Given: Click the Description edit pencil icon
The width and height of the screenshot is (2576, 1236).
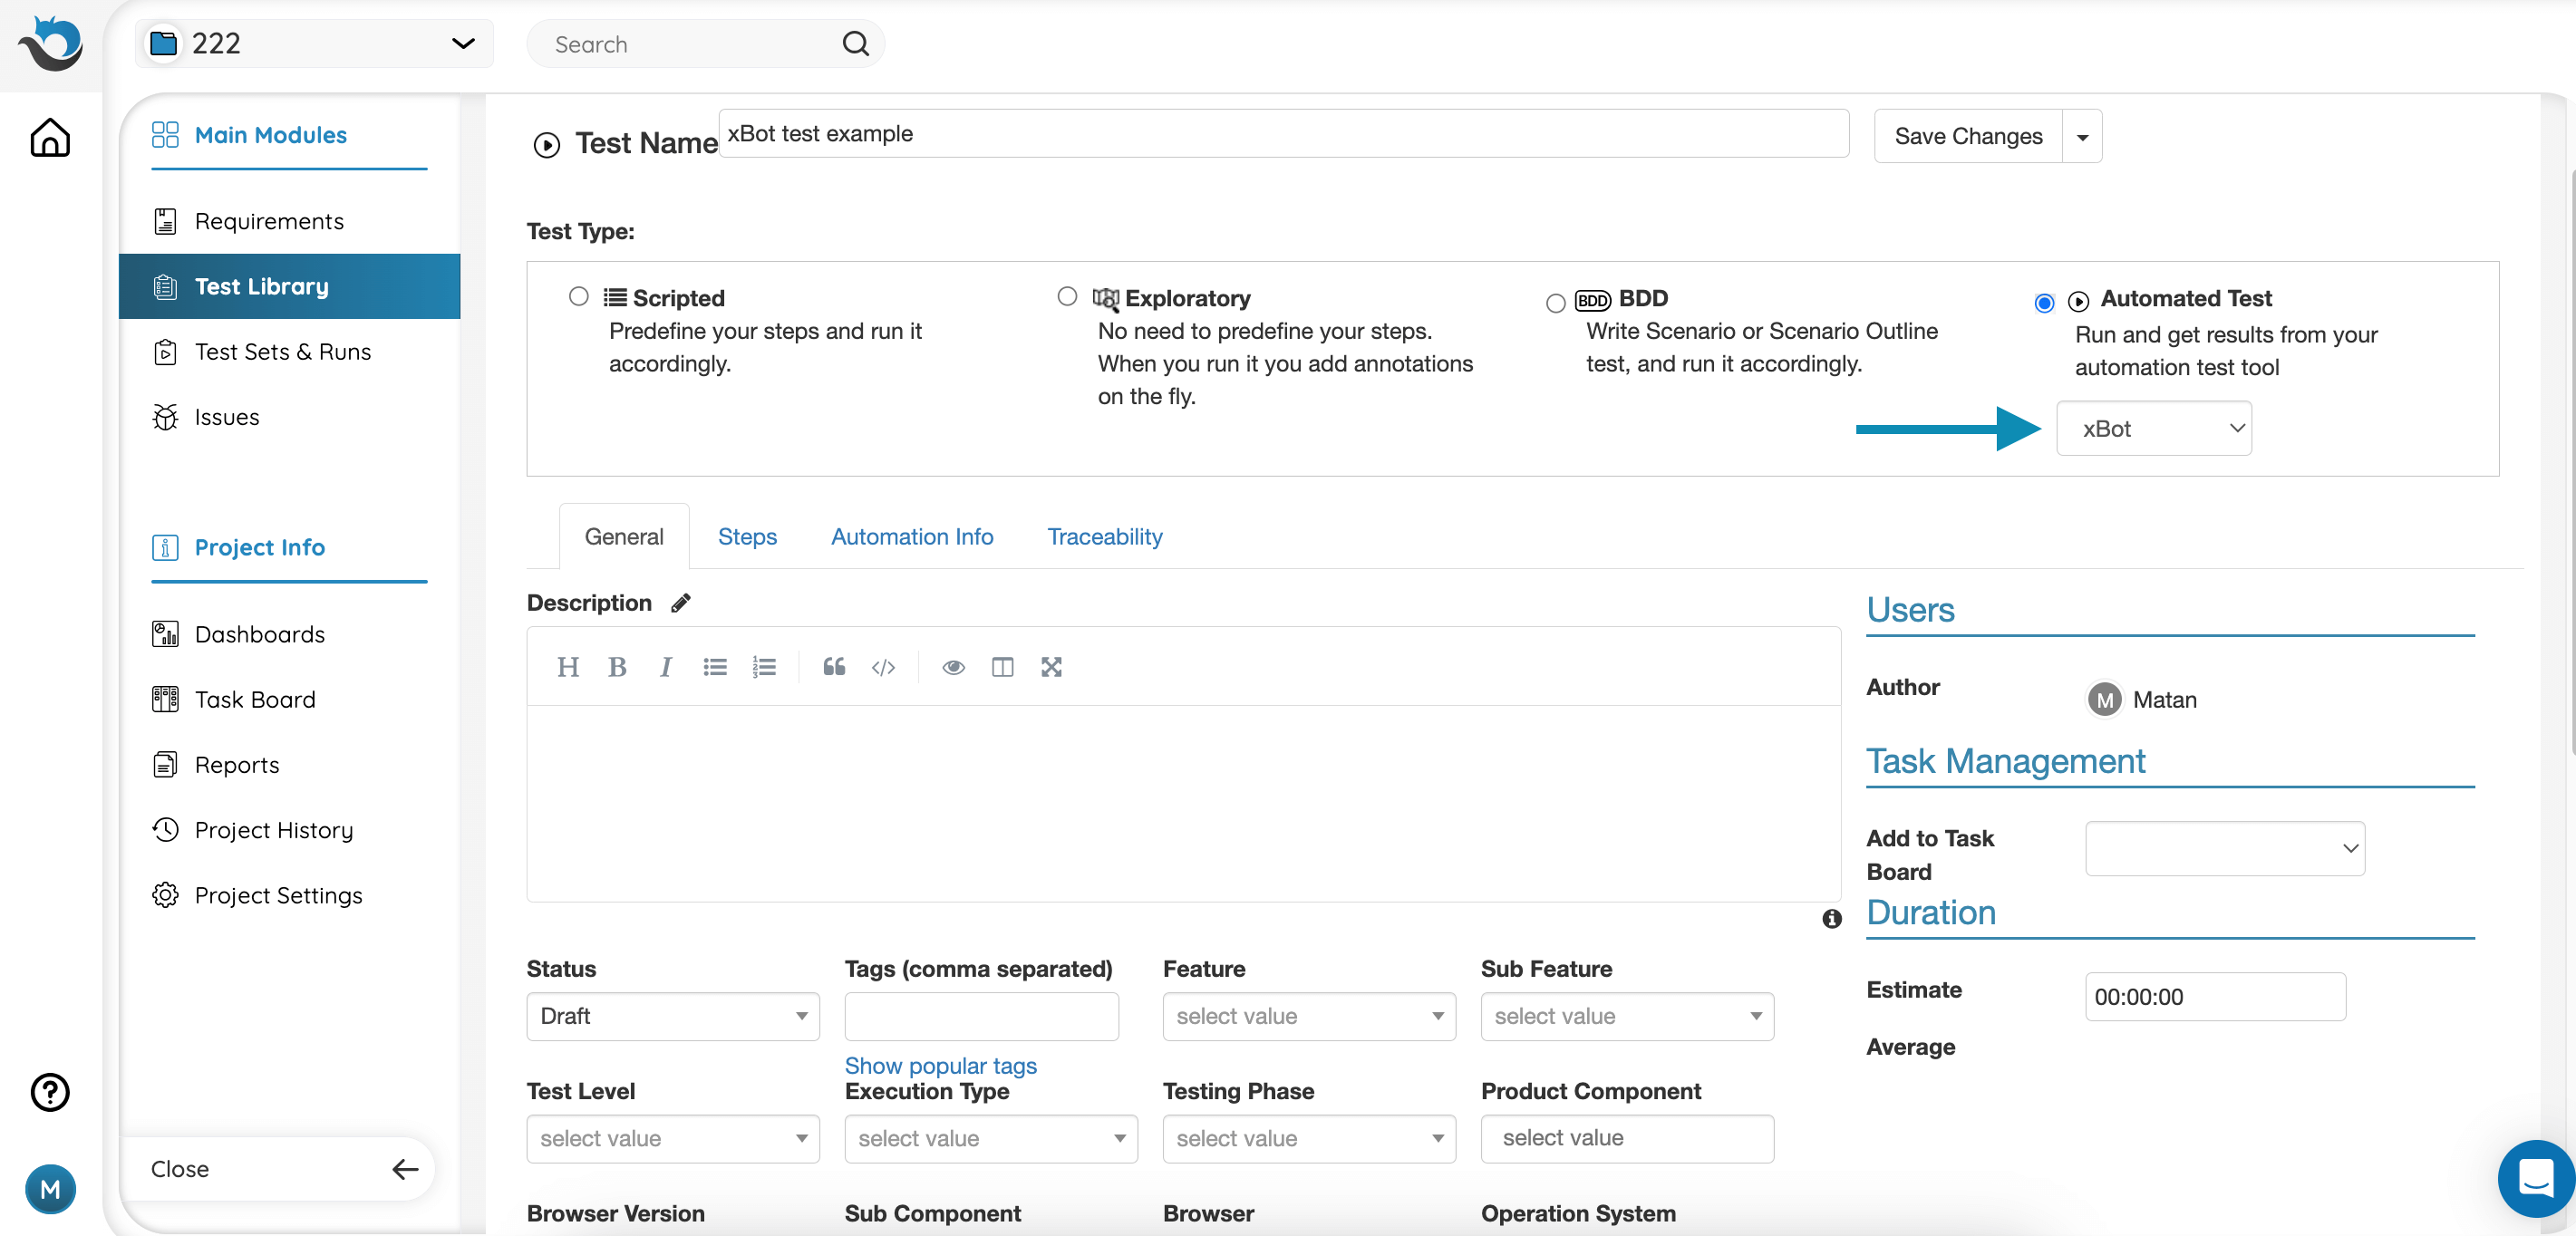Looking at the screenshot, I should click(x=681, y=603).
